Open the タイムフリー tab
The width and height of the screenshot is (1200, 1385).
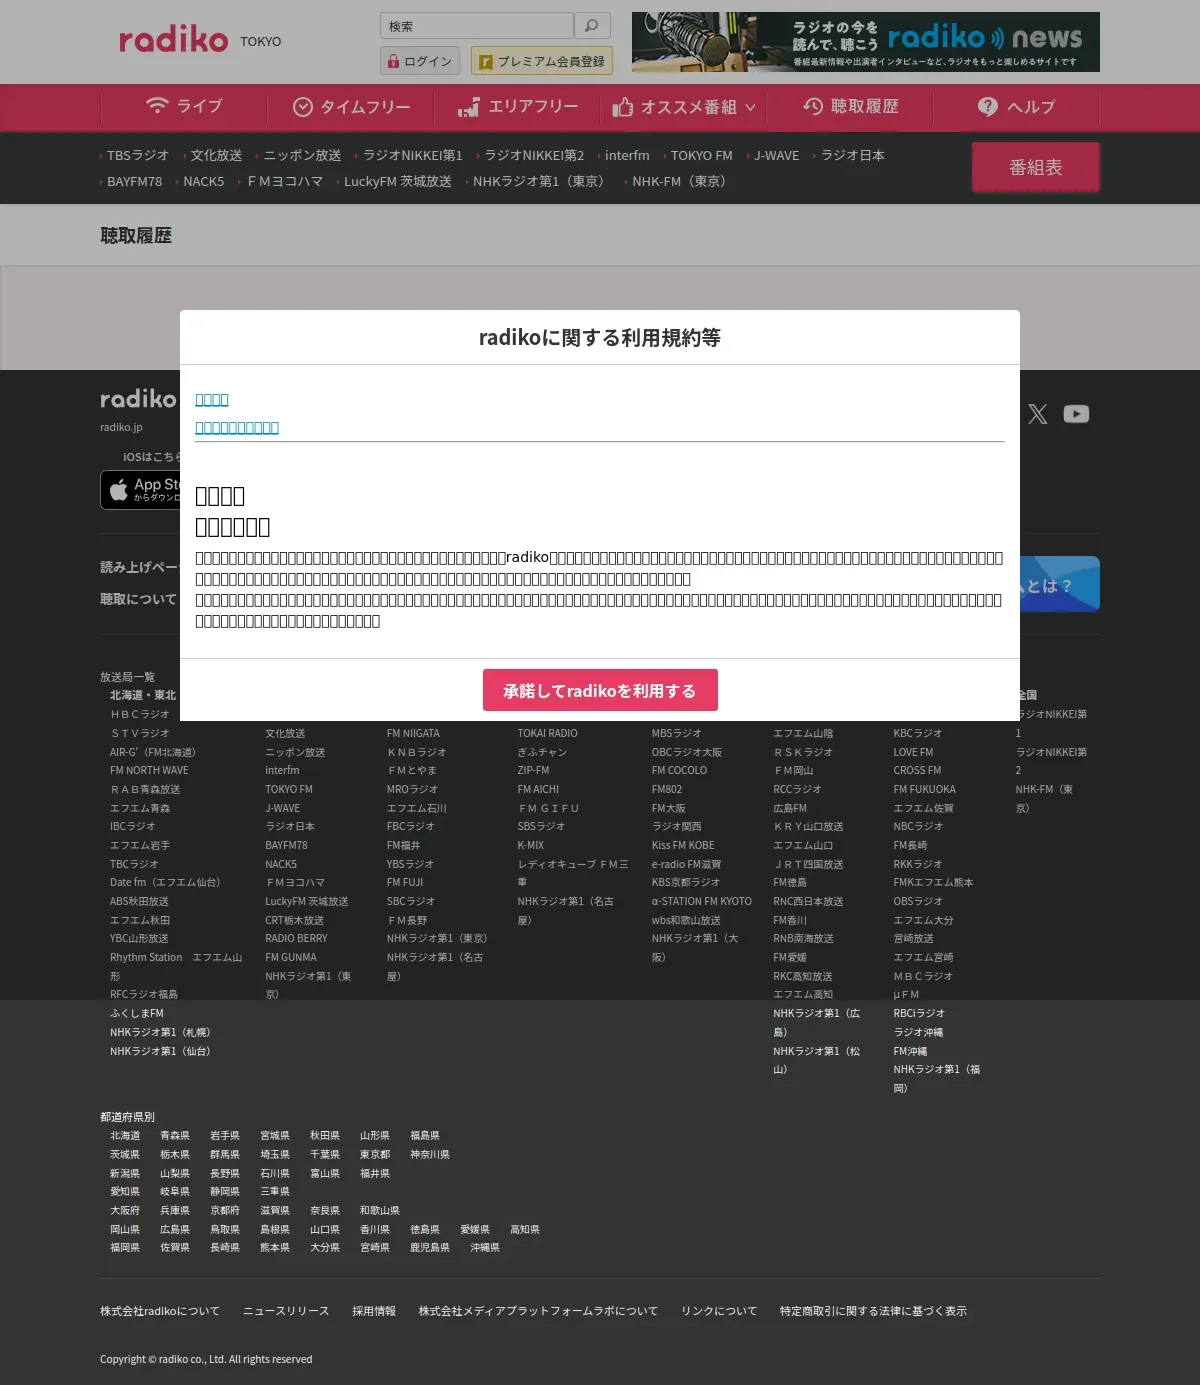pos(351,107)
